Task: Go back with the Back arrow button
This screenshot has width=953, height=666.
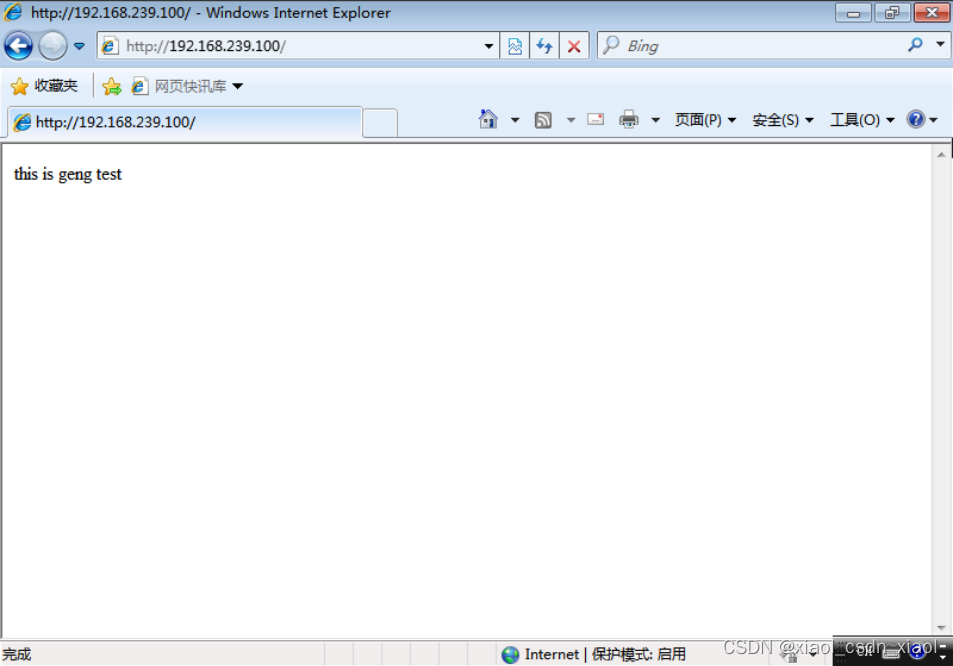Action: (18, 46)
